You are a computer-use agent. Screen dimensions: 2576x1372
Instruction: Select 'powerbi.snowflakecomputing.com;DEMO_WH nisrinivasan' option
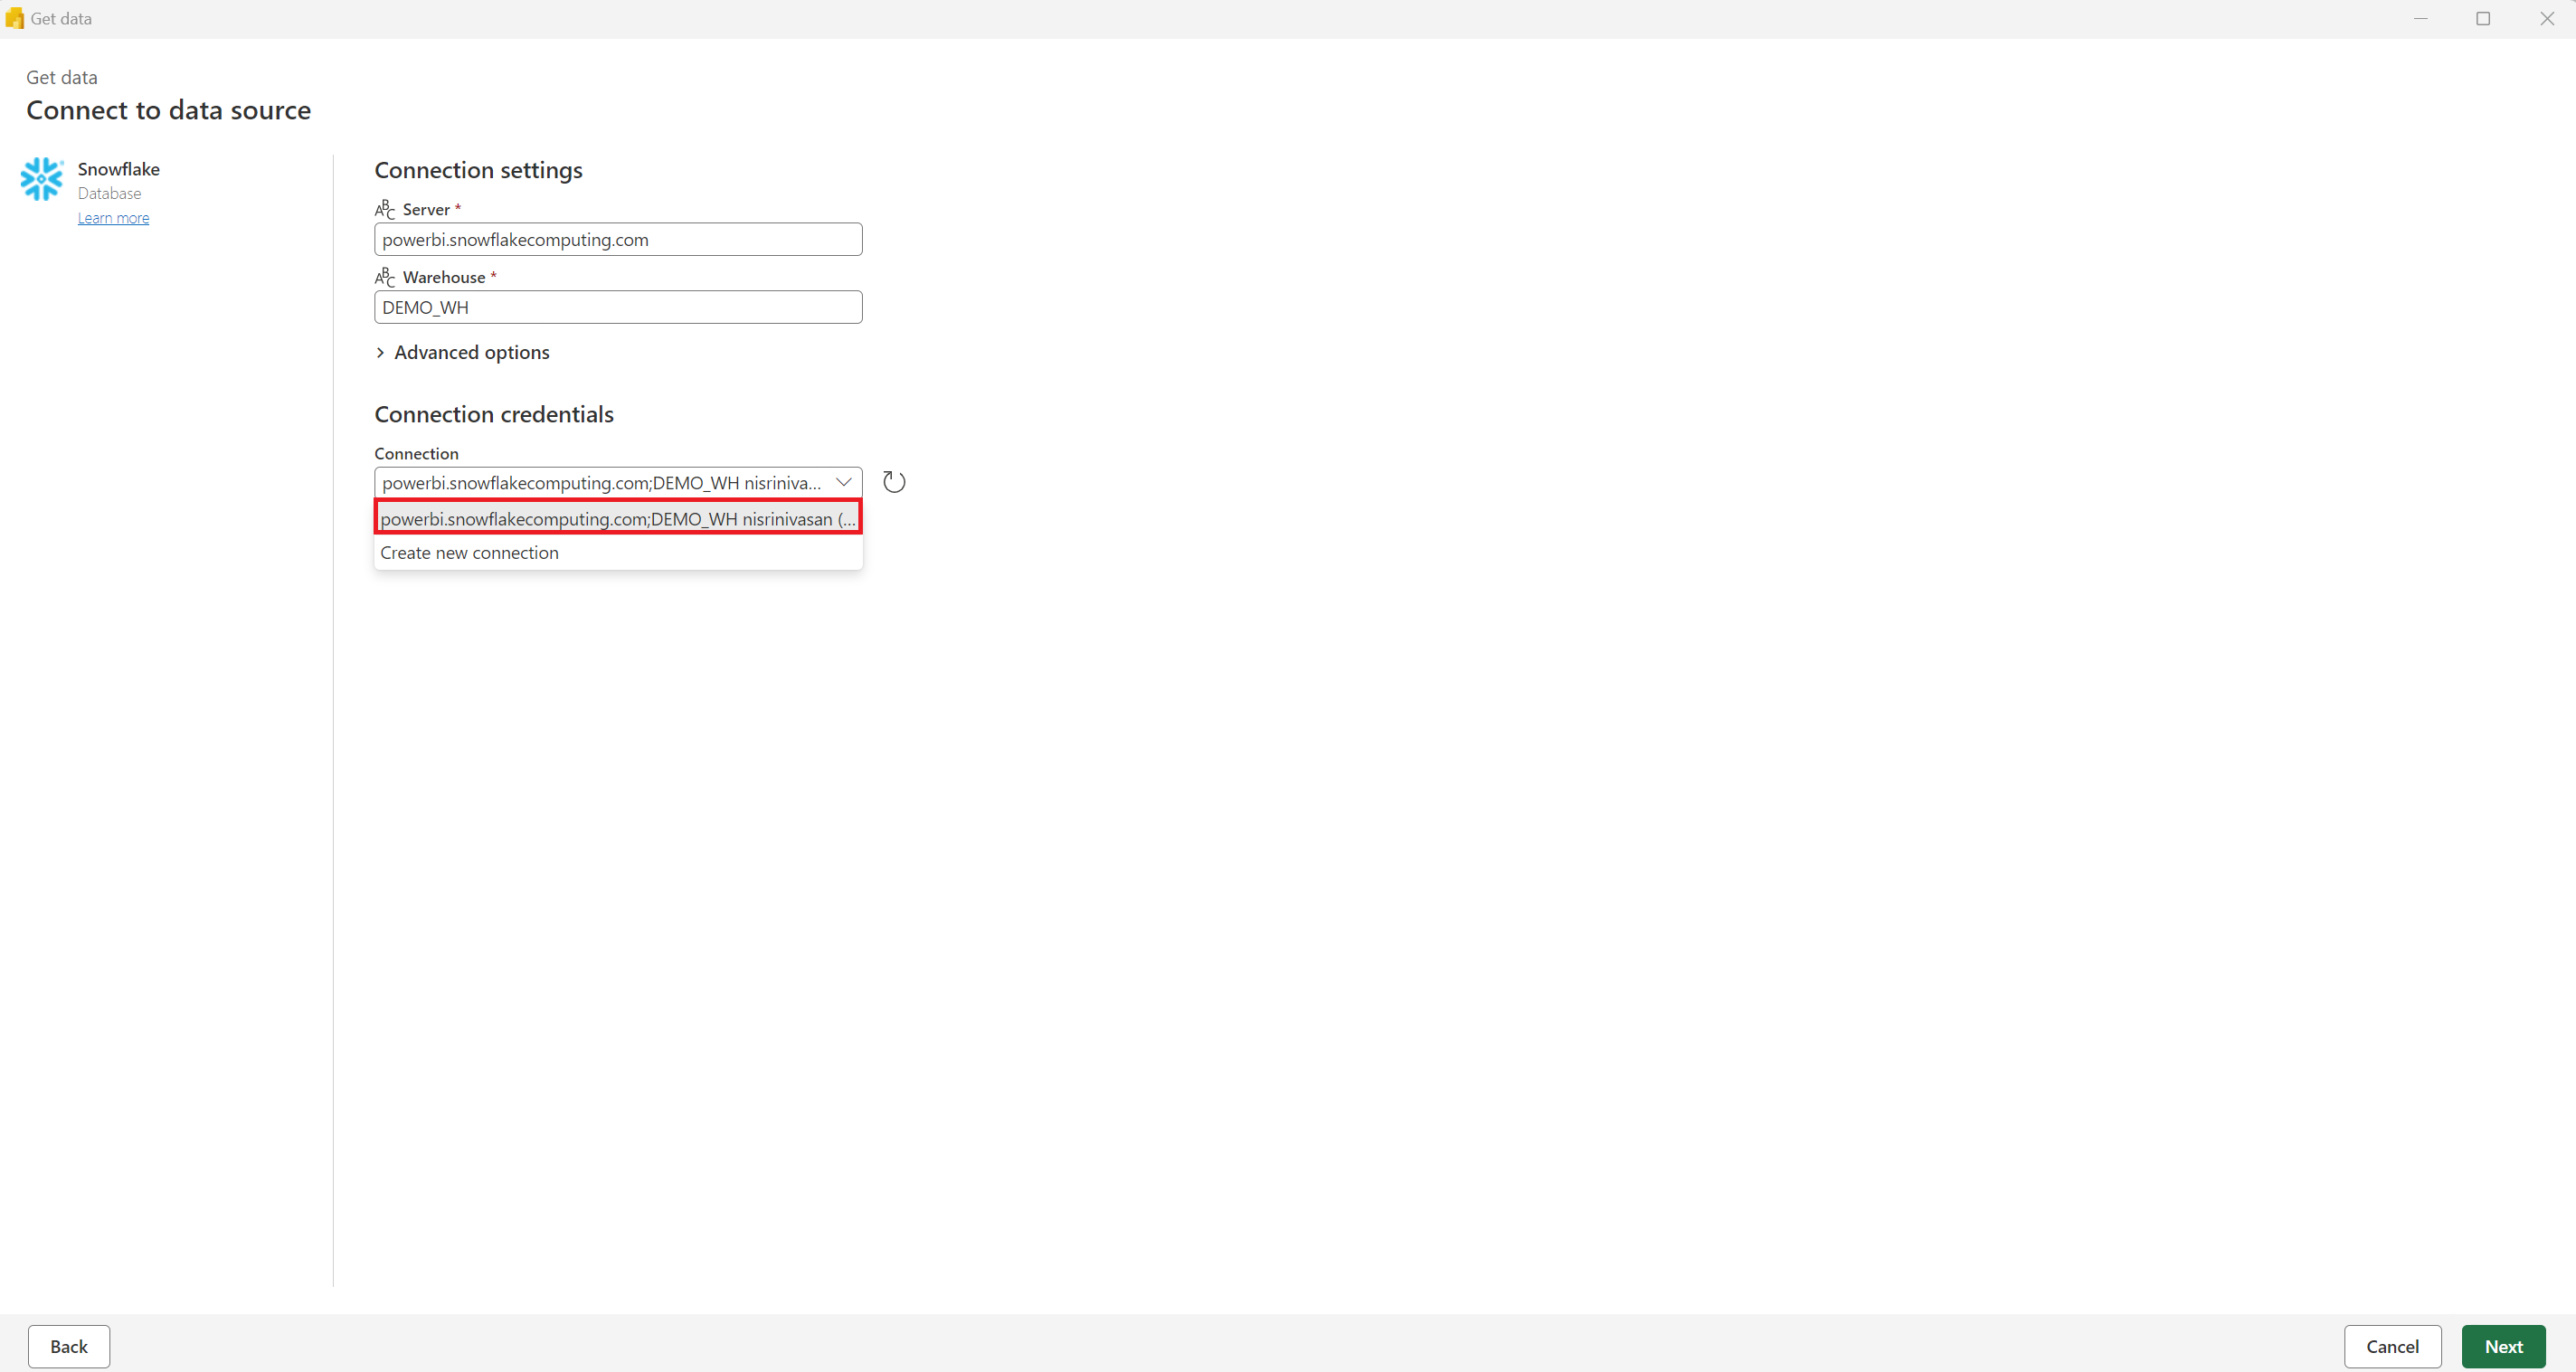point(617,518)
